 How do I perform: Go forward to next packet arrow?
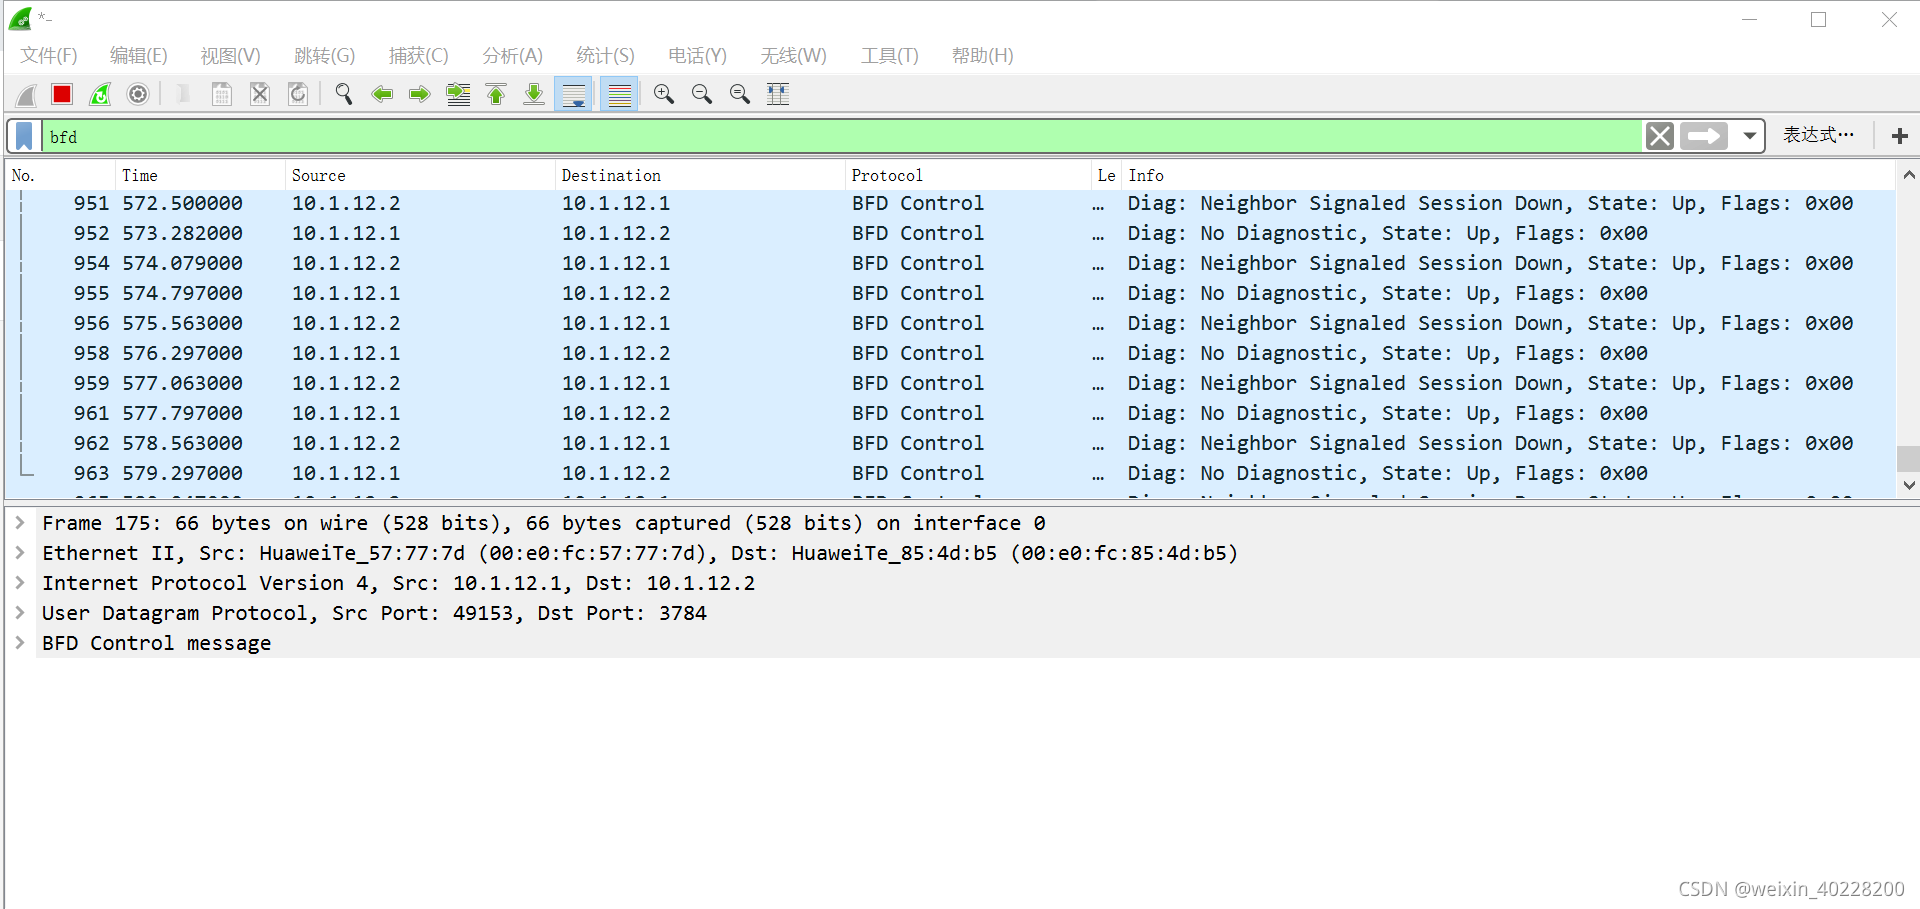tap(420, 94)
